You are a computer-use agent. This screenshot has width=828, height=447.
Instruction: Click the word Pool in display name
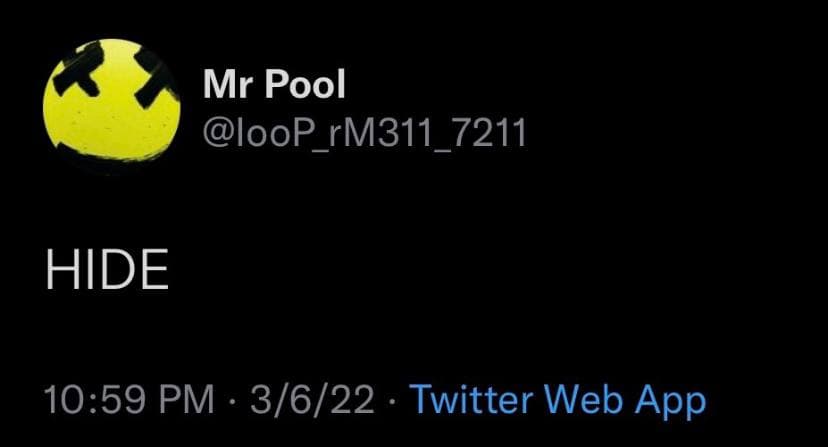pyautogui.click(x=305, y=84)
